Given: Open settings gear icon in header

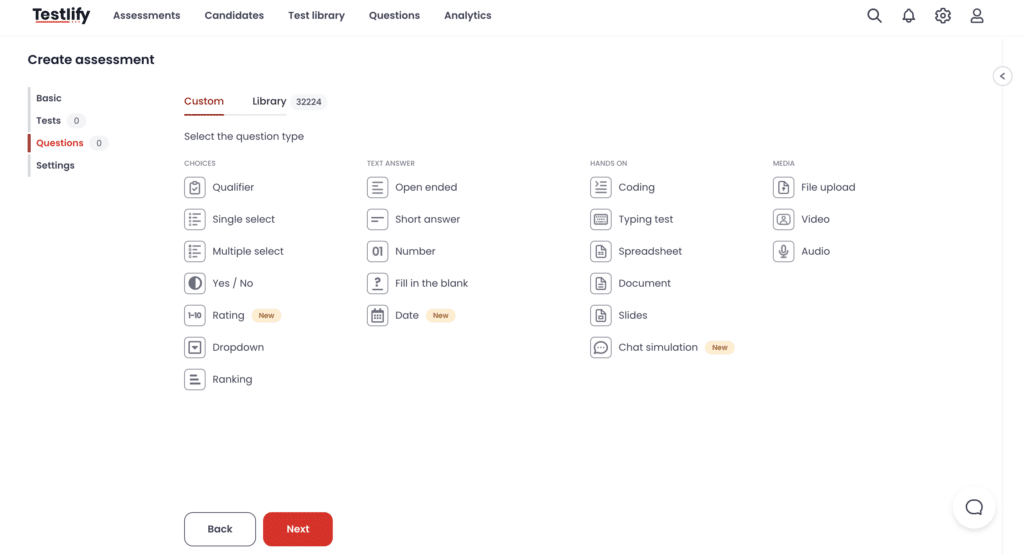Looking at the screenshot, I should 942,16.
